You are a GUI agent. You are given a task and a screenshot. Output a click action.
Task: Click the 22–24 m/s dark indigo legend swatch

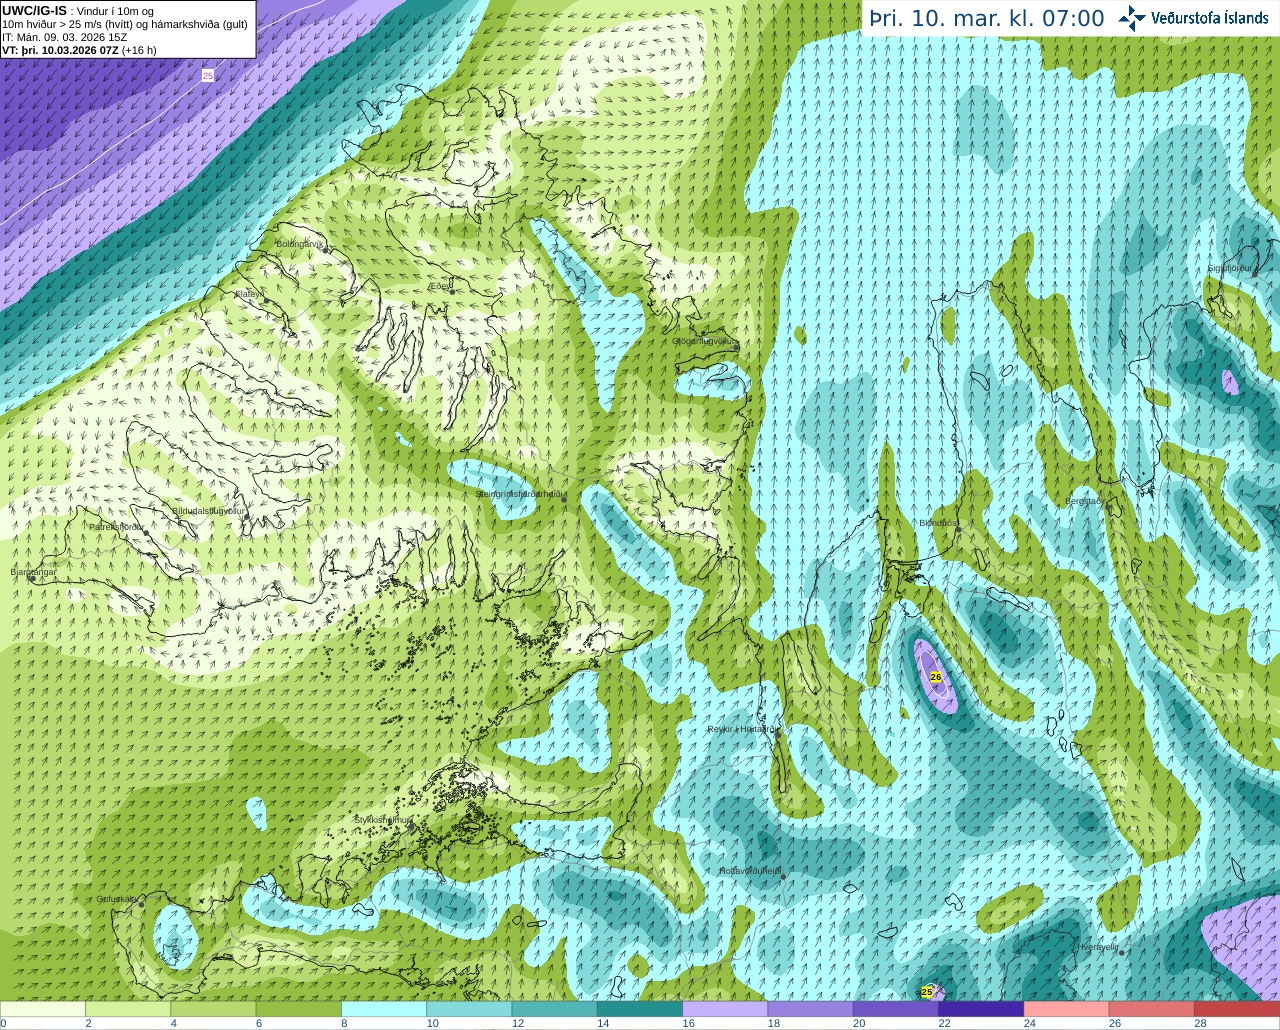click(981, 1009)
